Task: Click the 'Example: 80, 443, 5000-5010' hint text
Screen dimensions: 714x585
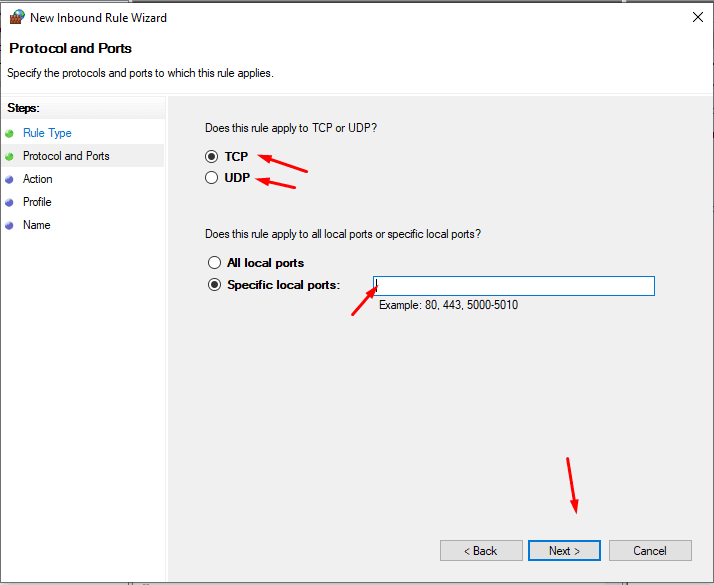Action: coord(449,305)
